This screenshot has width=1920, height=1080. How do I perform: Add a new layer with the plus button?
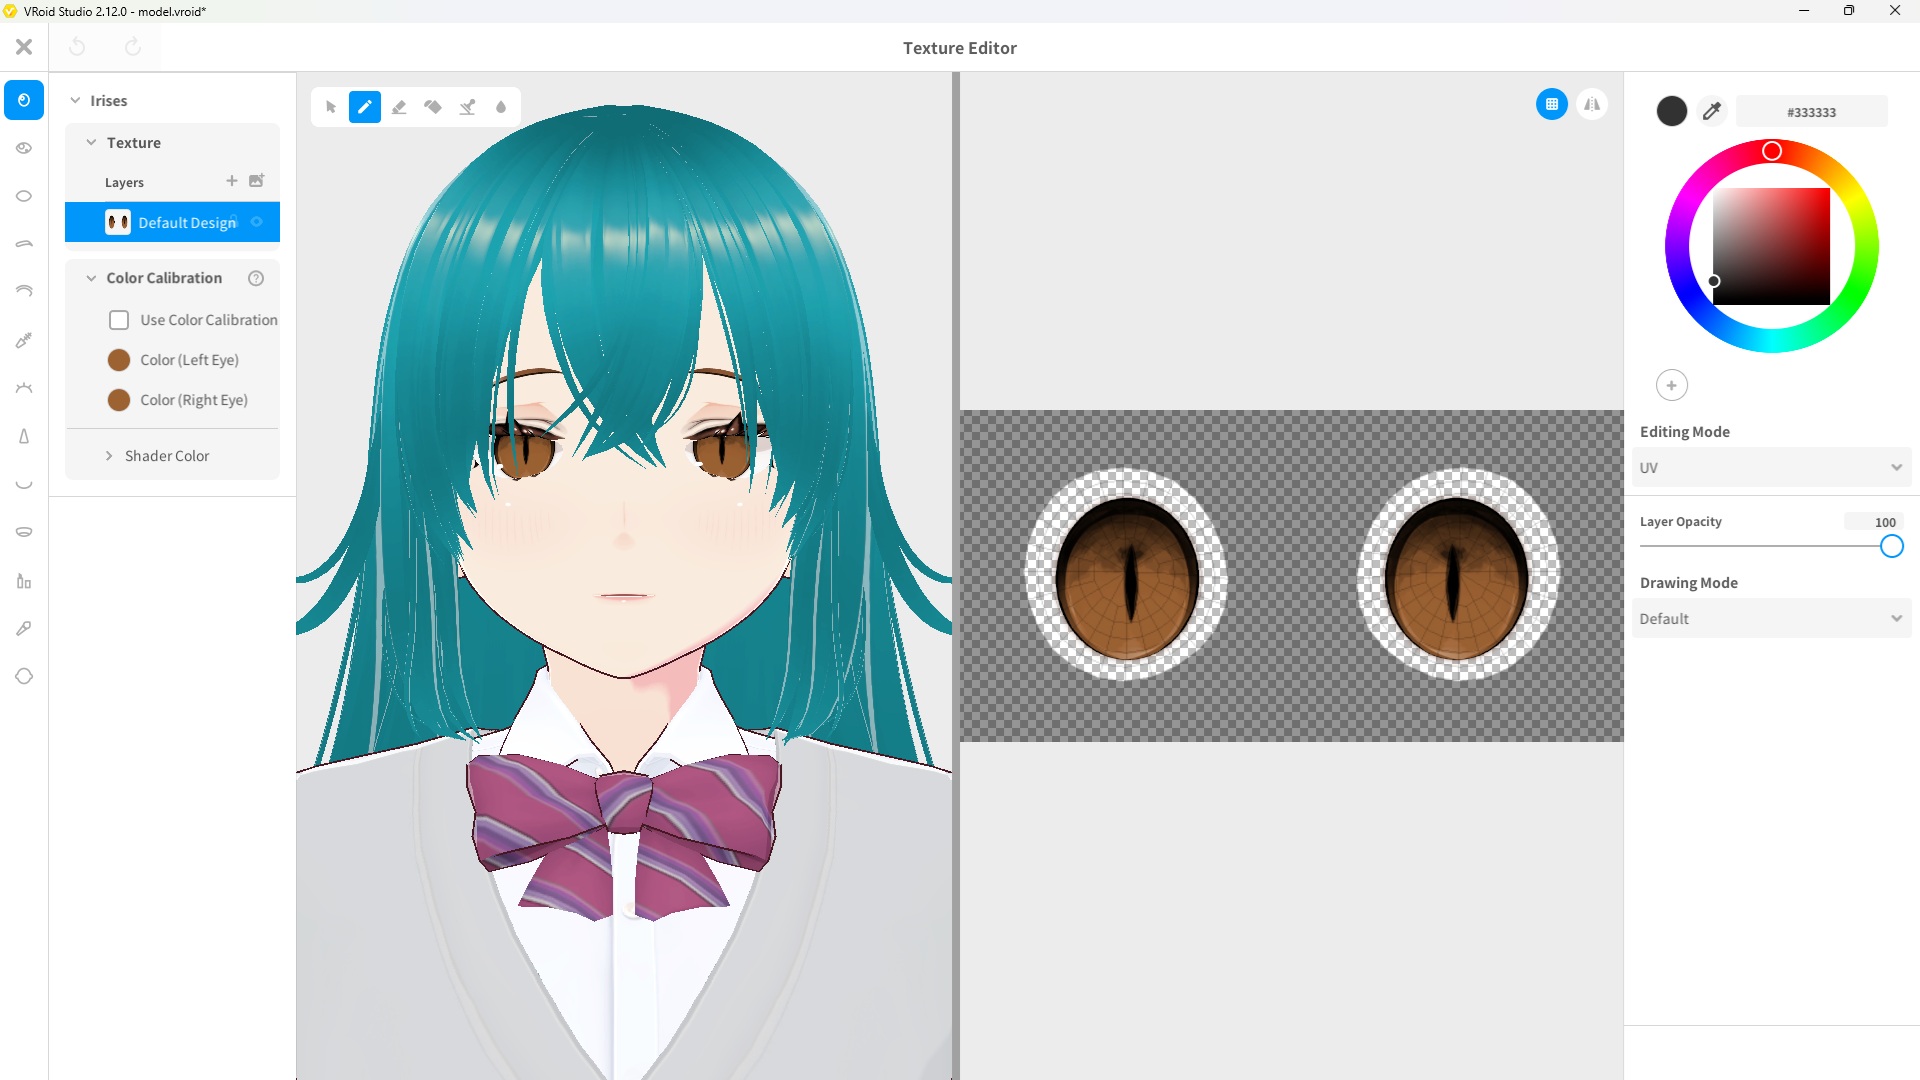coord(232,181)
